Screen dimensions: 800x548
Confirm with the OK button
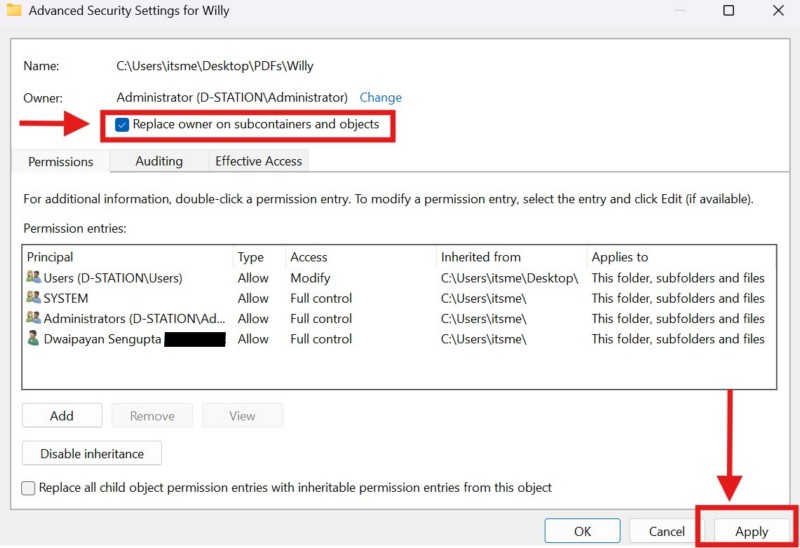(x=582, y=531)
